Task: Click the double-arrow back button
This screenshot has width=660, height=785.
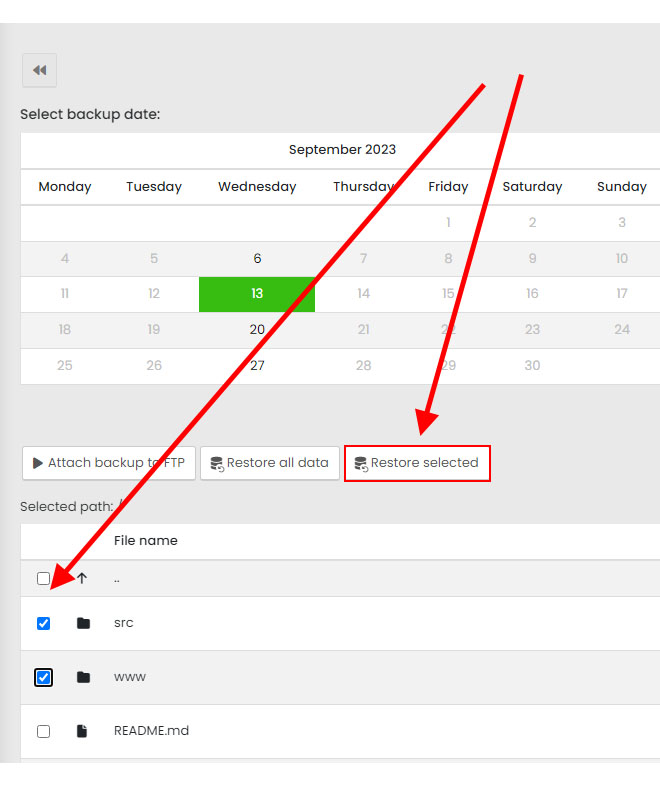Action: tap(39, 70)
